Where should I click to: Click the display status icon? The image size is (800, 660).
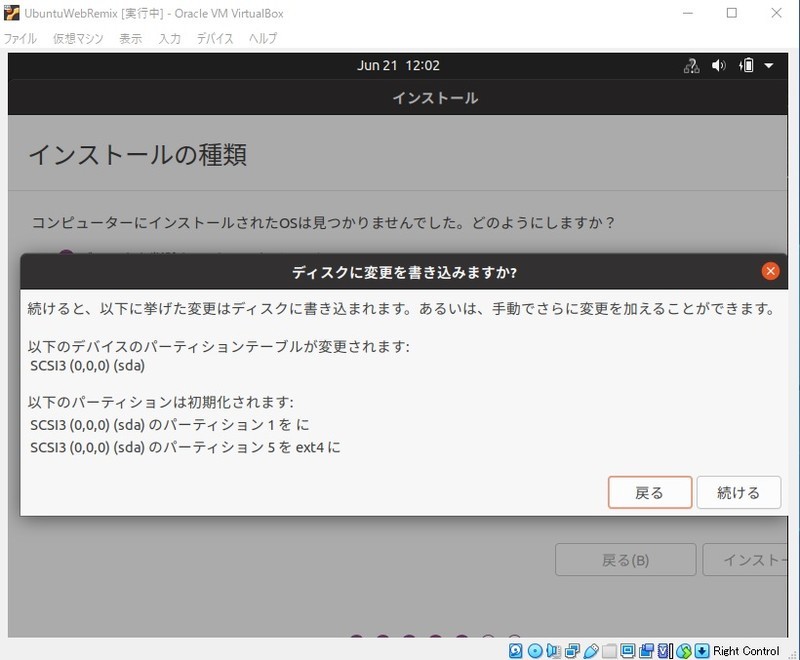tap(628, 651)
